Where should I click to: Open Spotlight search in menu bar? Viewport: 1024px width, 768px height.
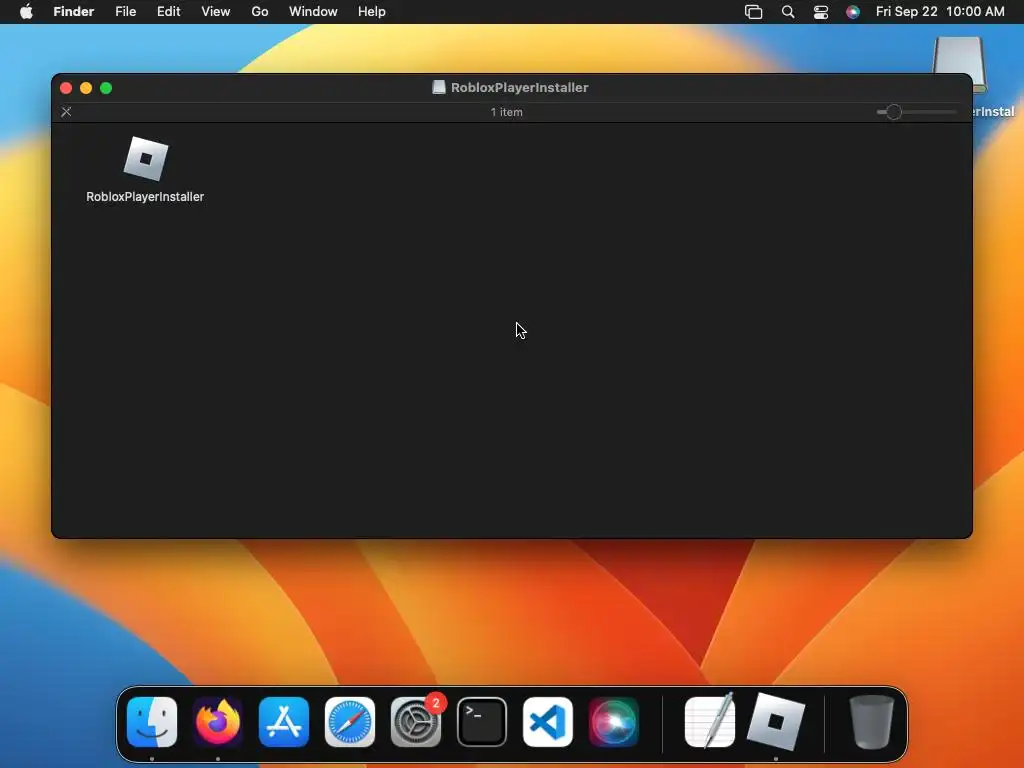click(788, 12)
